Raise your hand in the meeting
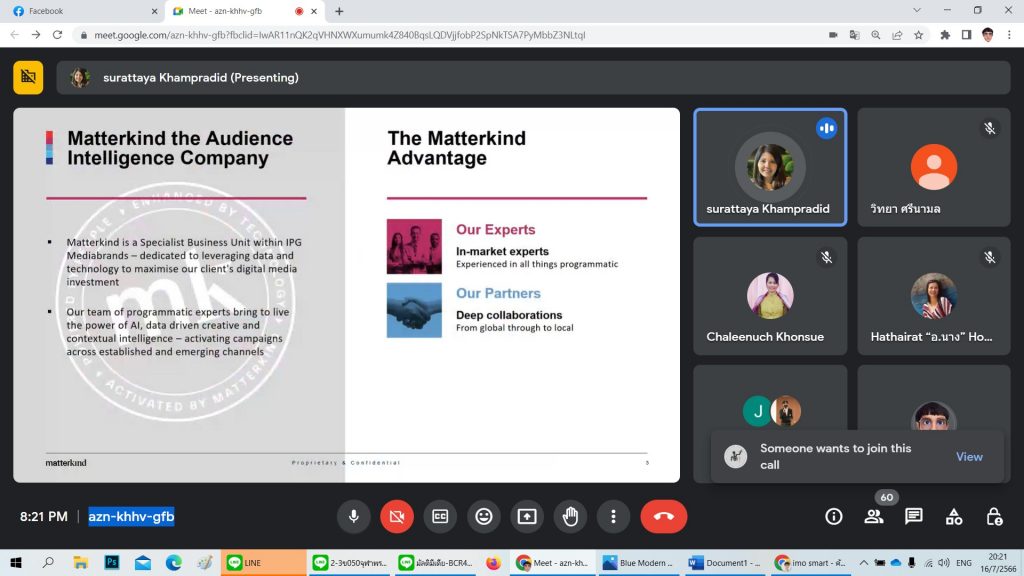1024x576 pixels. (x=570, y=516)
